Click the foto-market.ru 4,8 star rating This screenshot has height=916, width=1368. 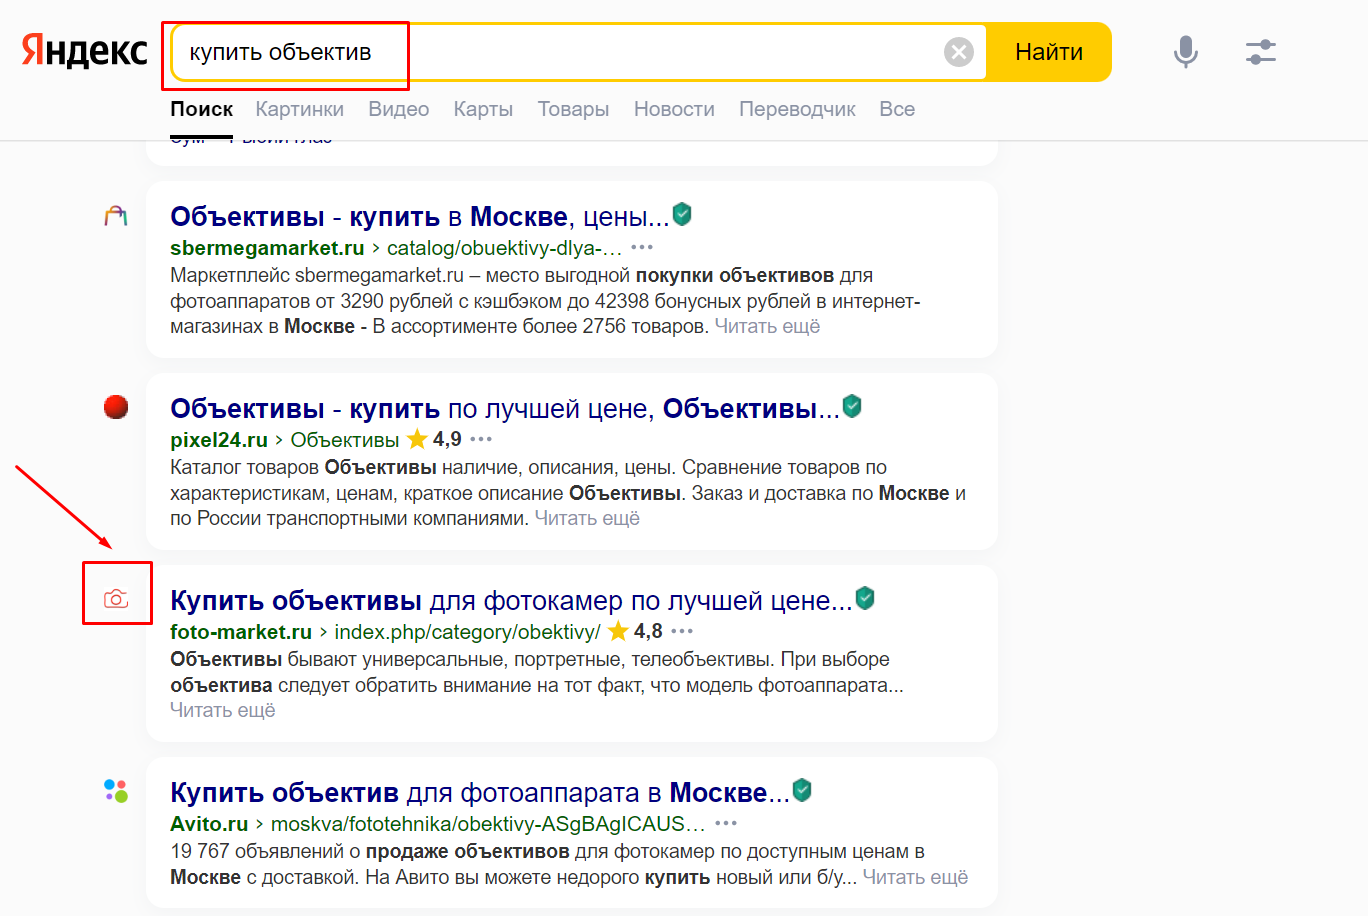point(635,631)
